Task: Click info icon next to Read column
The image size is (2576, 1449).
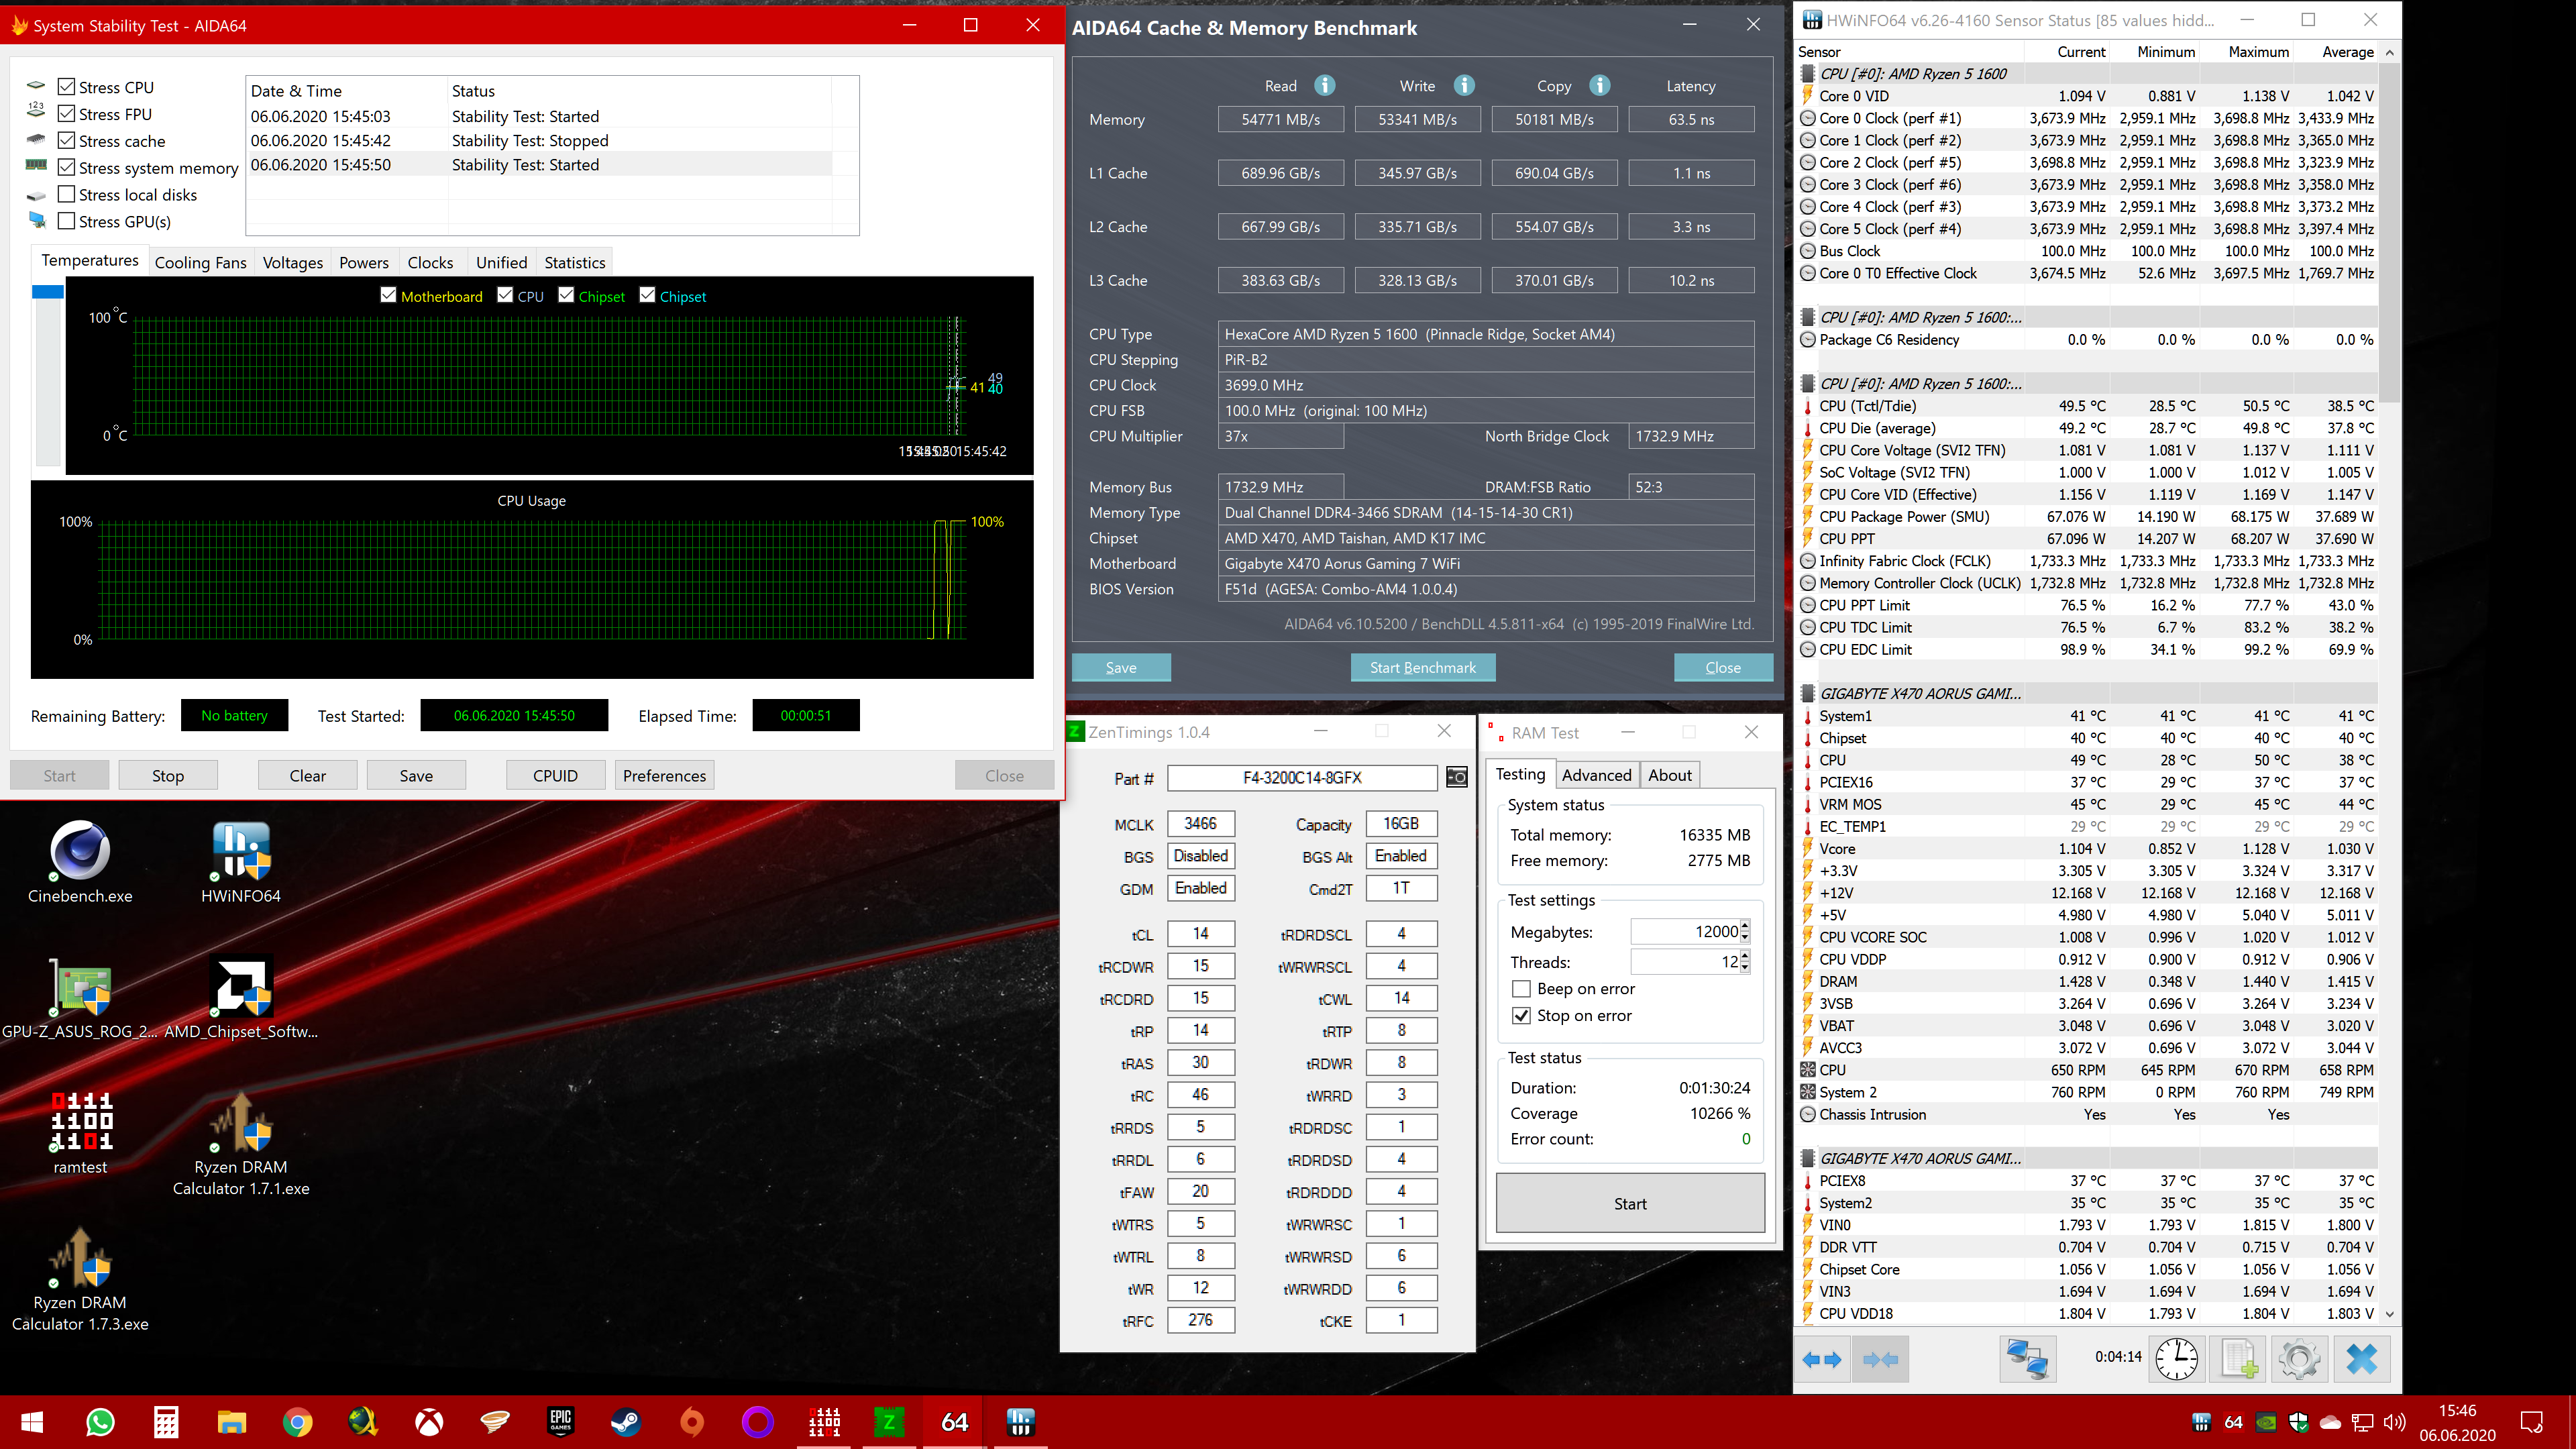Action: point(1324,86)
